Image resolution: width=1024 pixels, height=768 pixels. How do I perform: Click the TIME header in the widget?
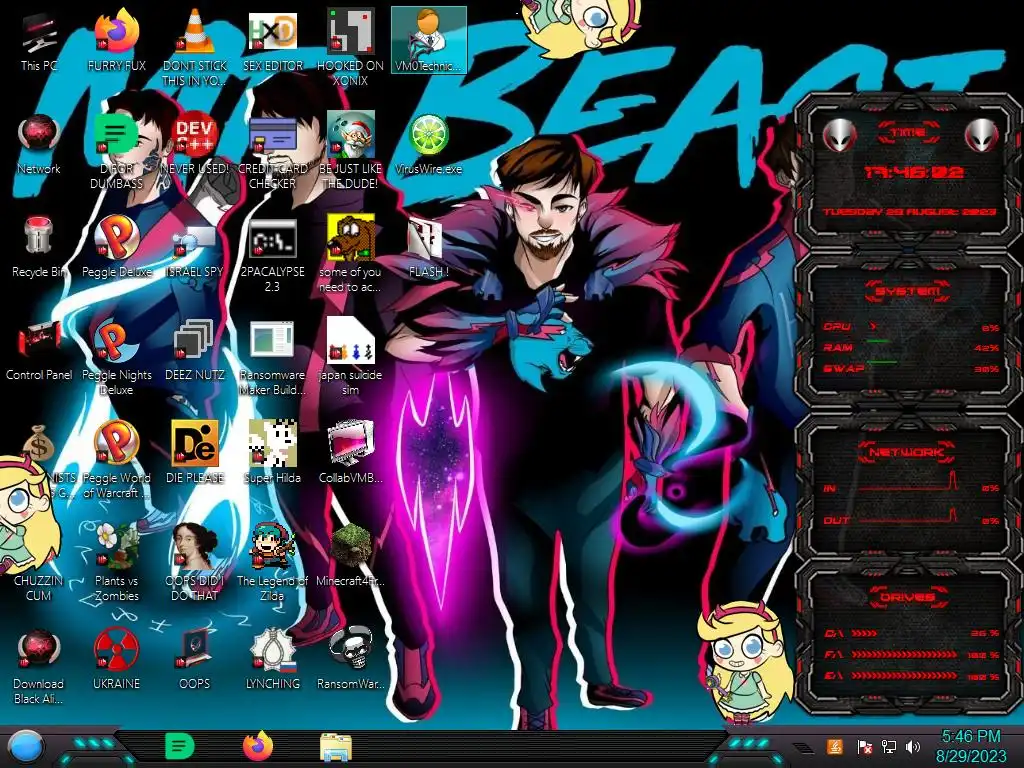click(x=908, y=133)
